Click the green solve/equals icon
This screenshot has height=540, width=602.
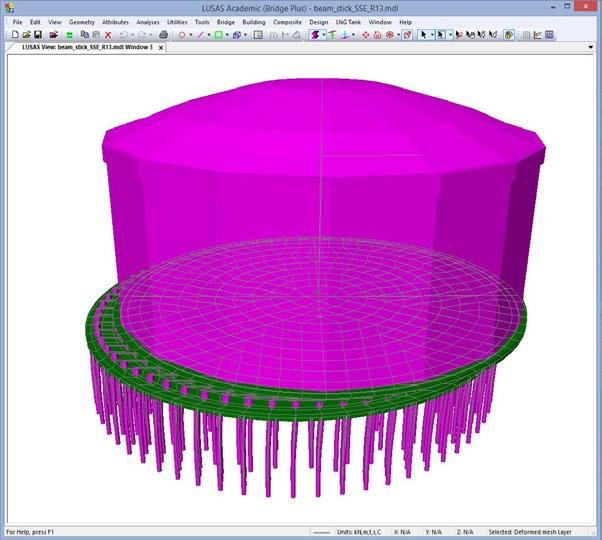[69, 35]
